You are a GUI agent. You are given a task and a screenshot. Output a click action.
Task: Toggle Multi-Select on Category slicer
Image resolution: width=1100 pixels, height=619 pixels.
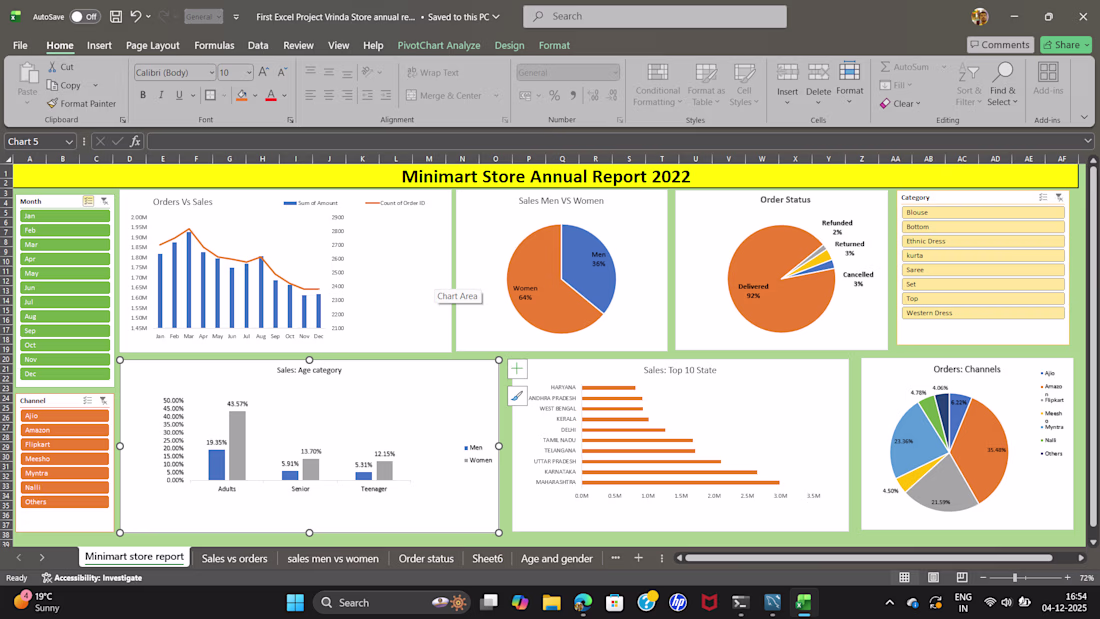[x=1043, y=197]
